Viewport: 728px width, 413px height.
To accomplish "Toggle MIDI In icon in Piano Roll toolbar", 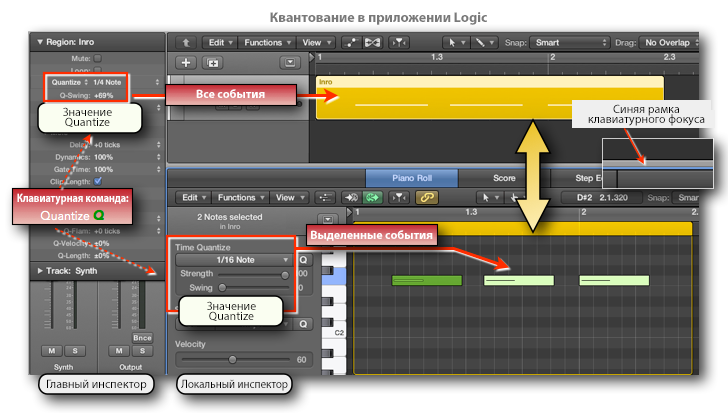I will [x=351, y=198].
